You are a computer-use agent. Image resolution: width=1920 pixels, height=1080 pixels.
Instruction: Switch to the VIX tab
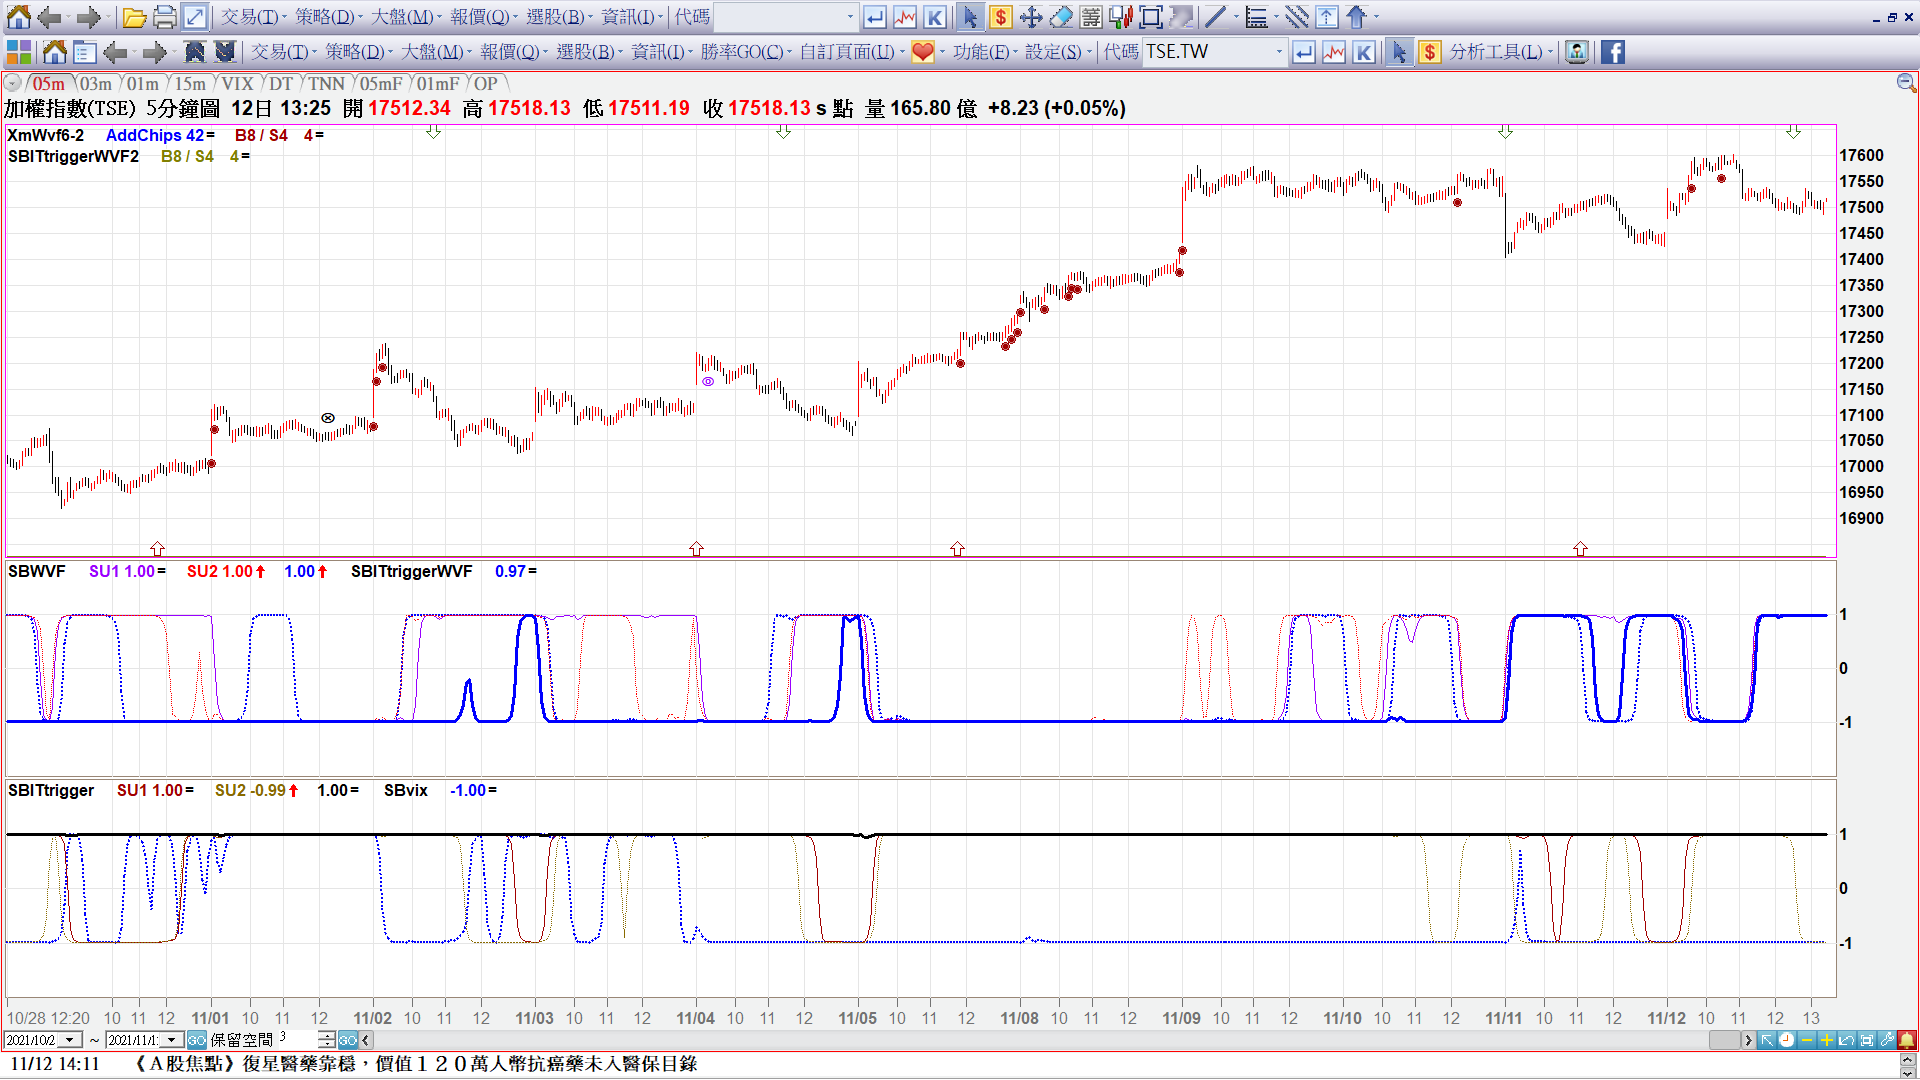[237, 84]
